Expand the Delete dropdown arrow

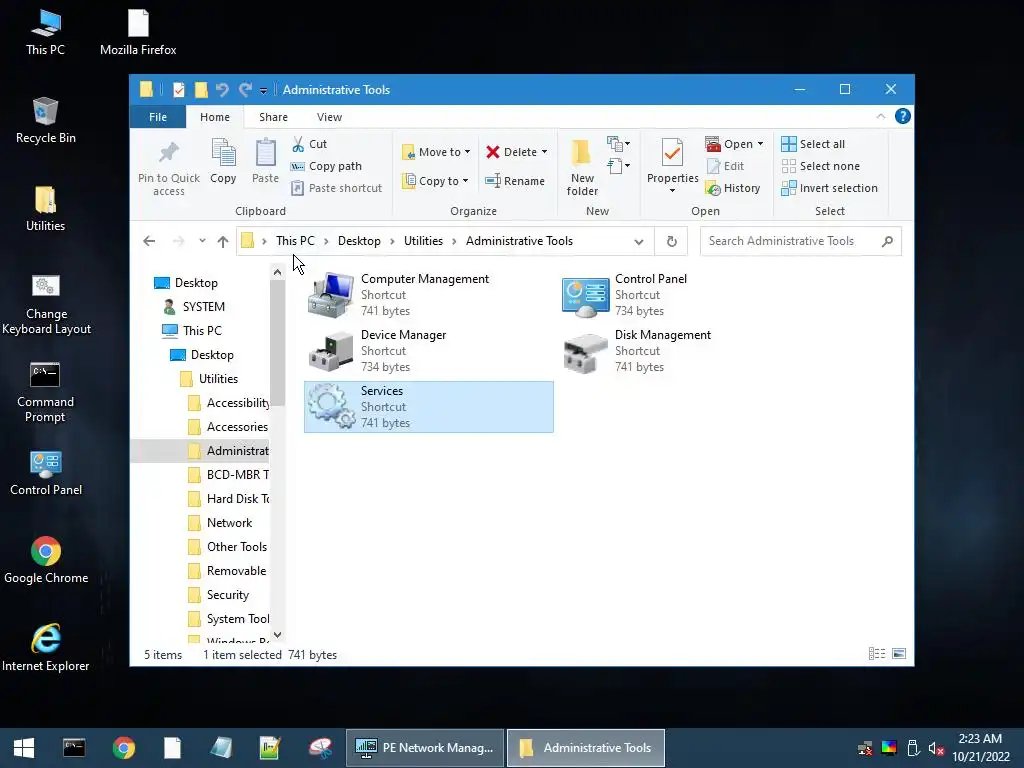pos(544,152)
